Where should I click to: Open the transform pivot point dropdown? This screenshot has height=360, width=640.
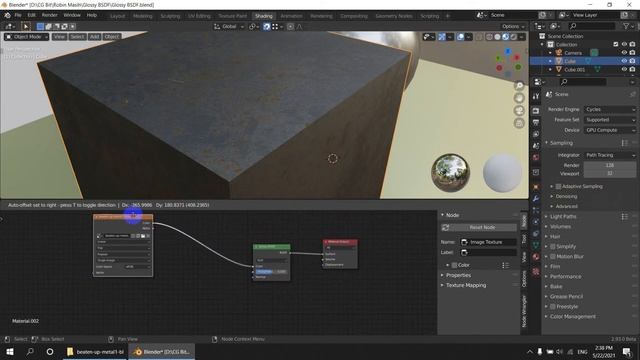pos(254,27)
